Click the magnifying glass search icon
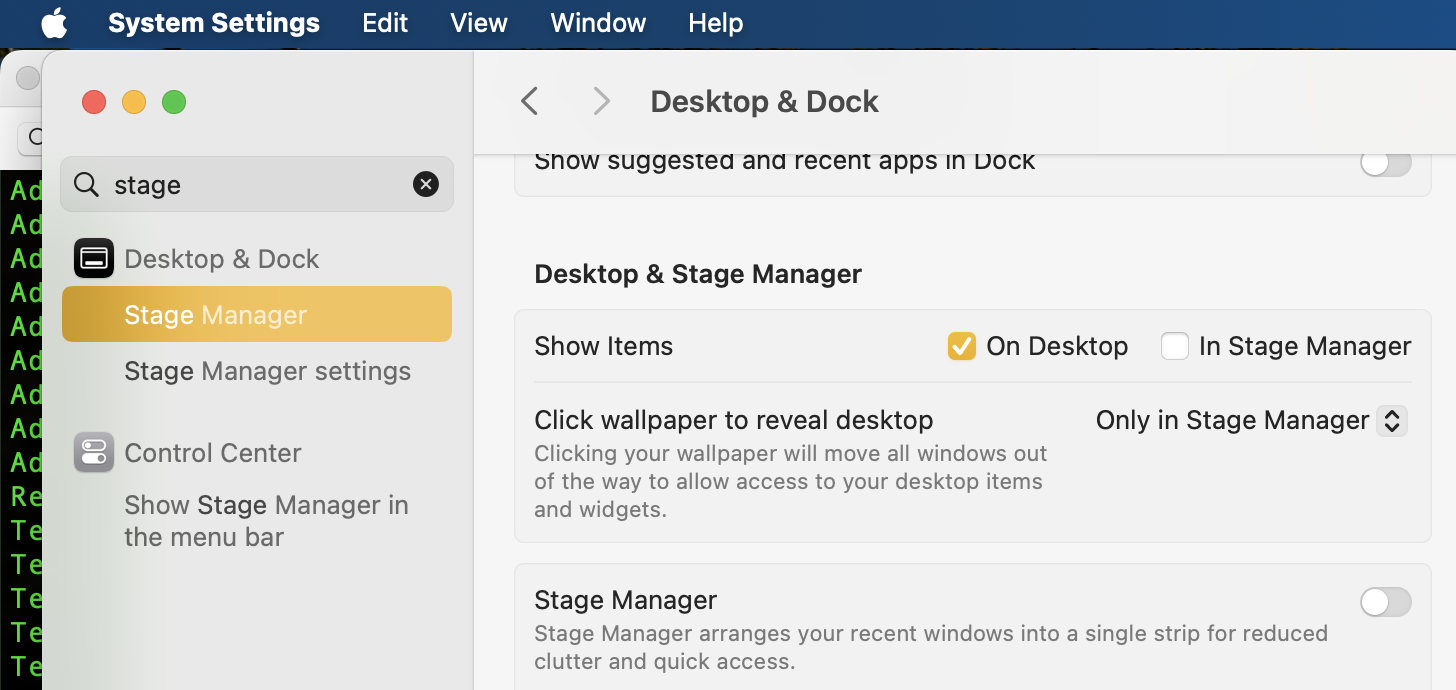Screen dimensions: 1456x690 pyautogui.click(x=87, y=184)
